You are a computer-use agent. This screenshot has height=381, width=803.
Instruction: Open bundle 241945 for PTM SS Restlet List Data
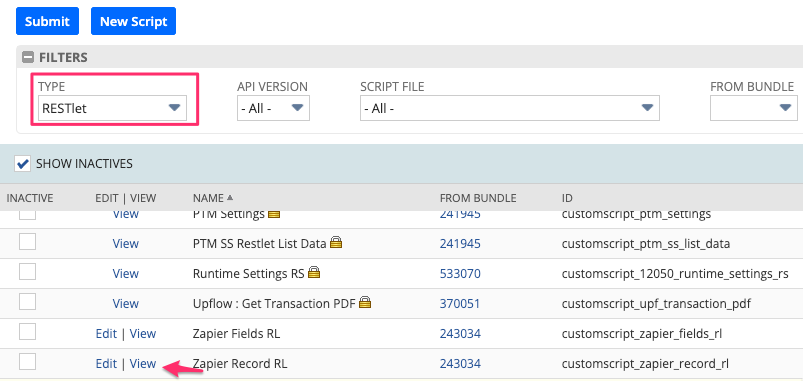click(460, 244)
